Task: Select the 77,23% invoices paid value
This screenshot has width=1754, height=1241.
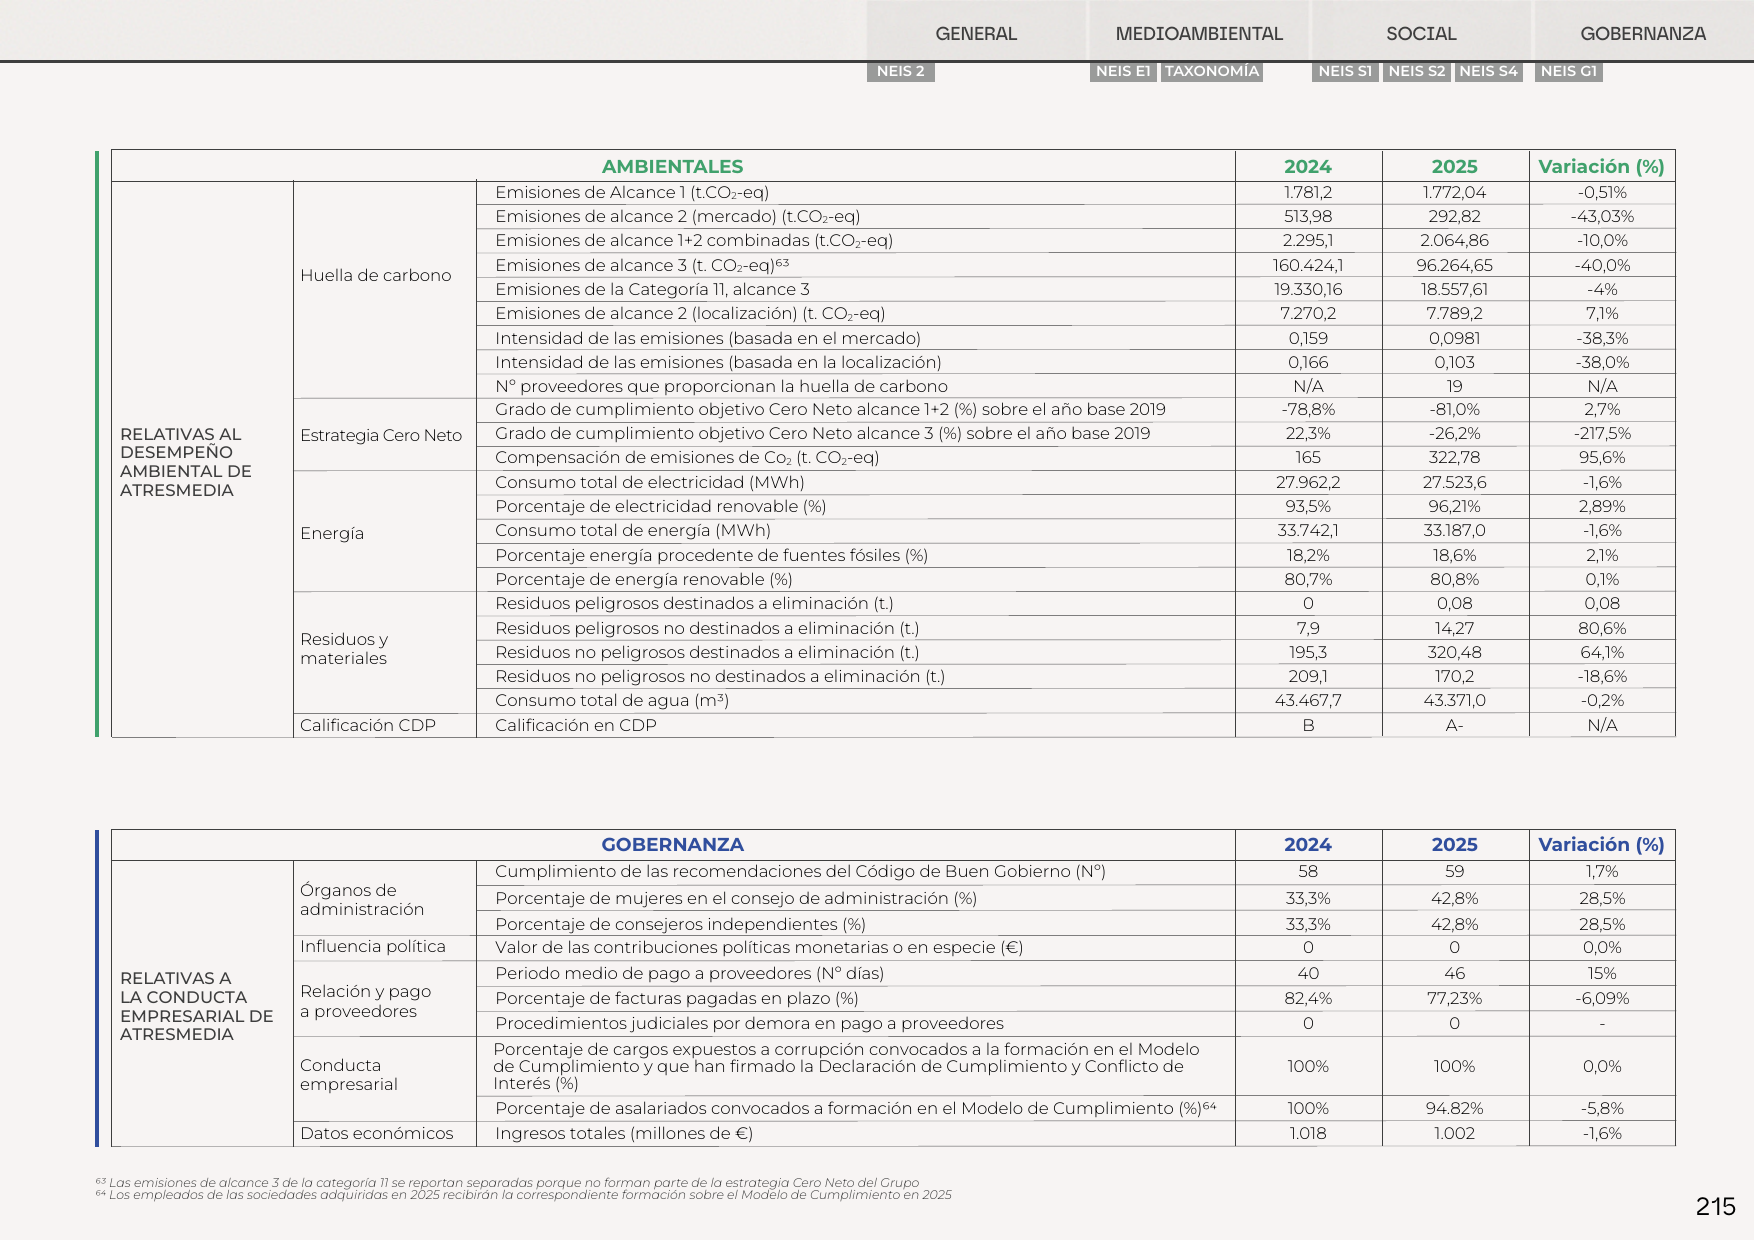Action: [1454, 998]
